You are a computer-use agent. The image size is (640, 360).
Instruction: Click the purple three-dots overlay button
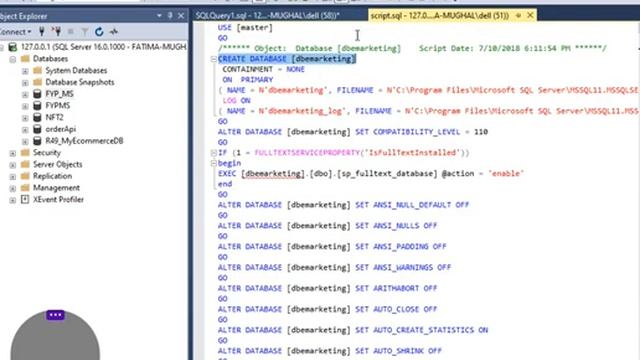(x=55, y=315)
